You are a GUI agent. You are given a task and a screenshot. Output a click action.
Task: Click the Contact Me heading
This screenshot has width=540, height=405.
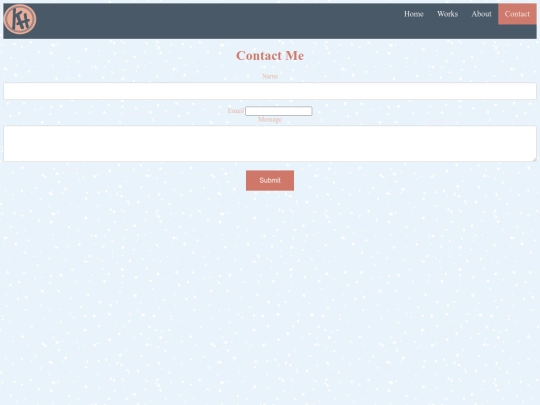click(270, 56)
